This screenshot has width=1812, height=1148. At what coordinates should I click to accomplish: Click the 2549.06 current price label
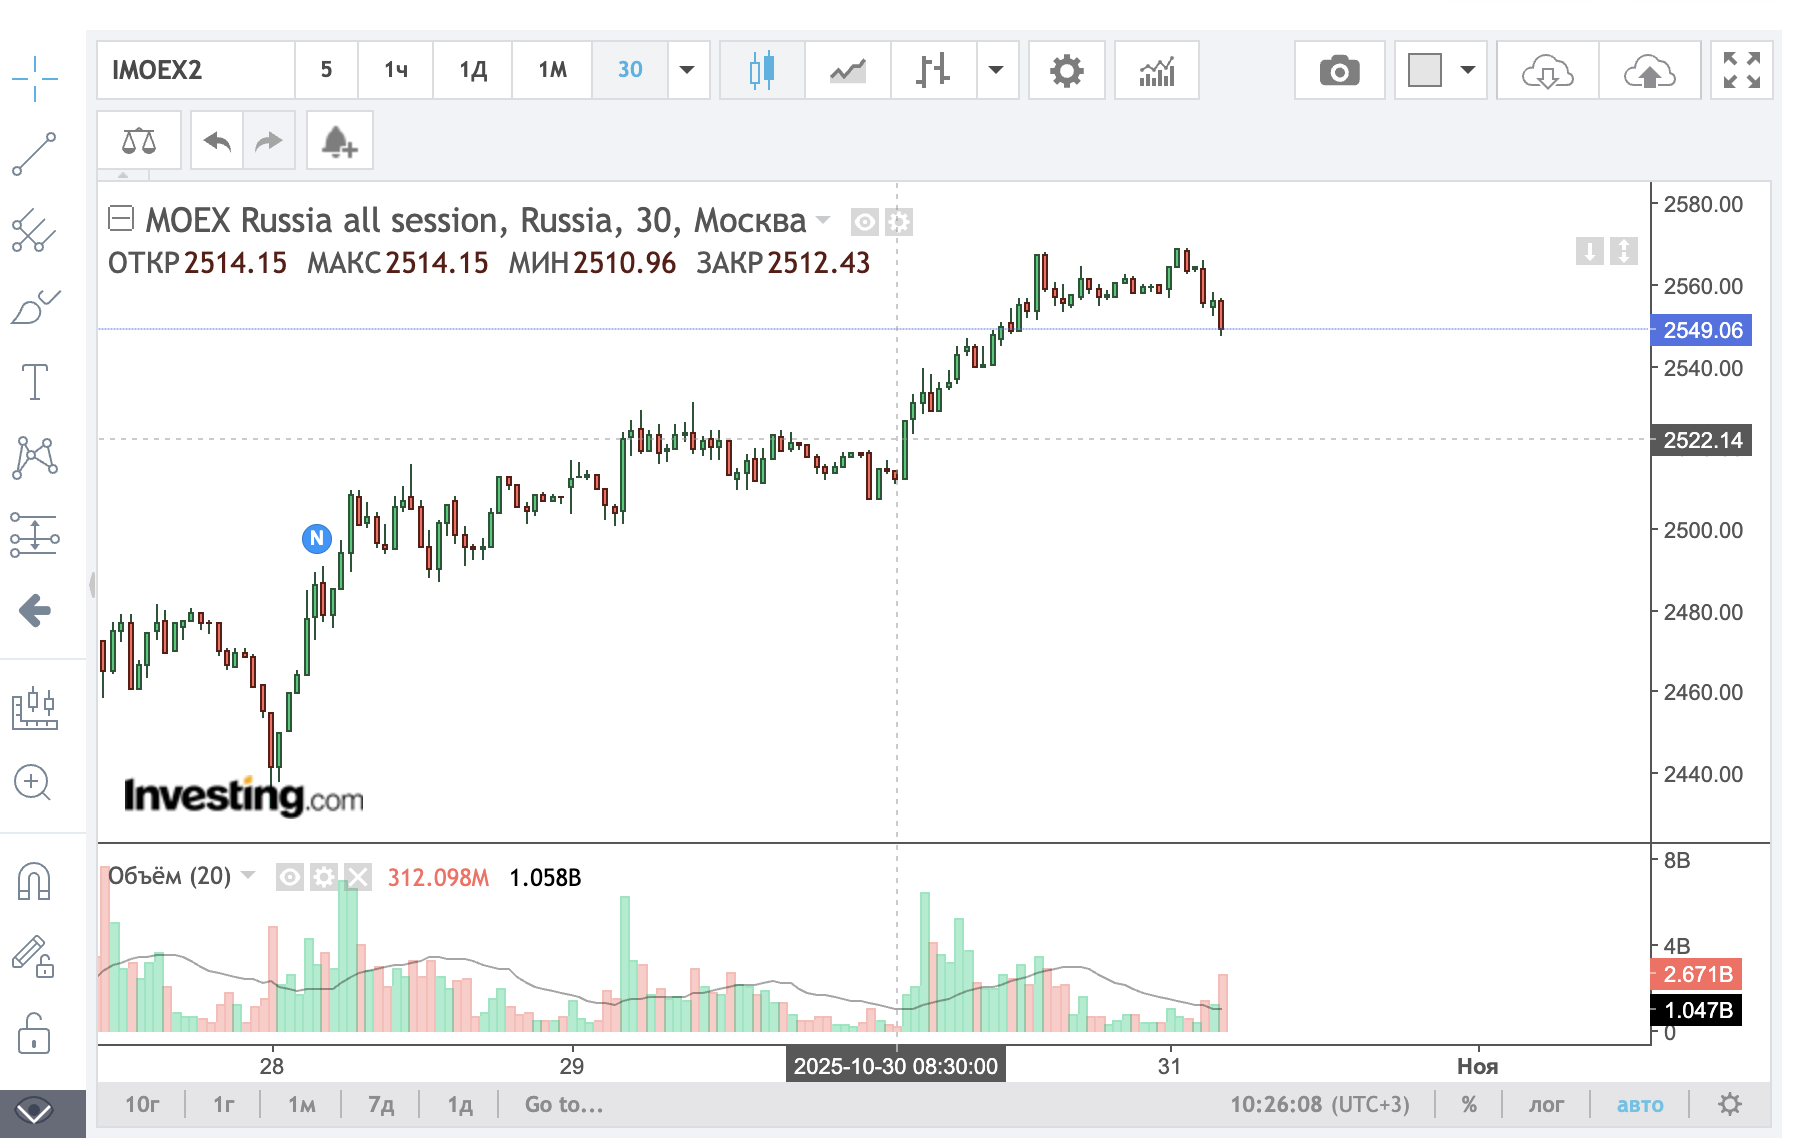click(x=1701, y=330)
